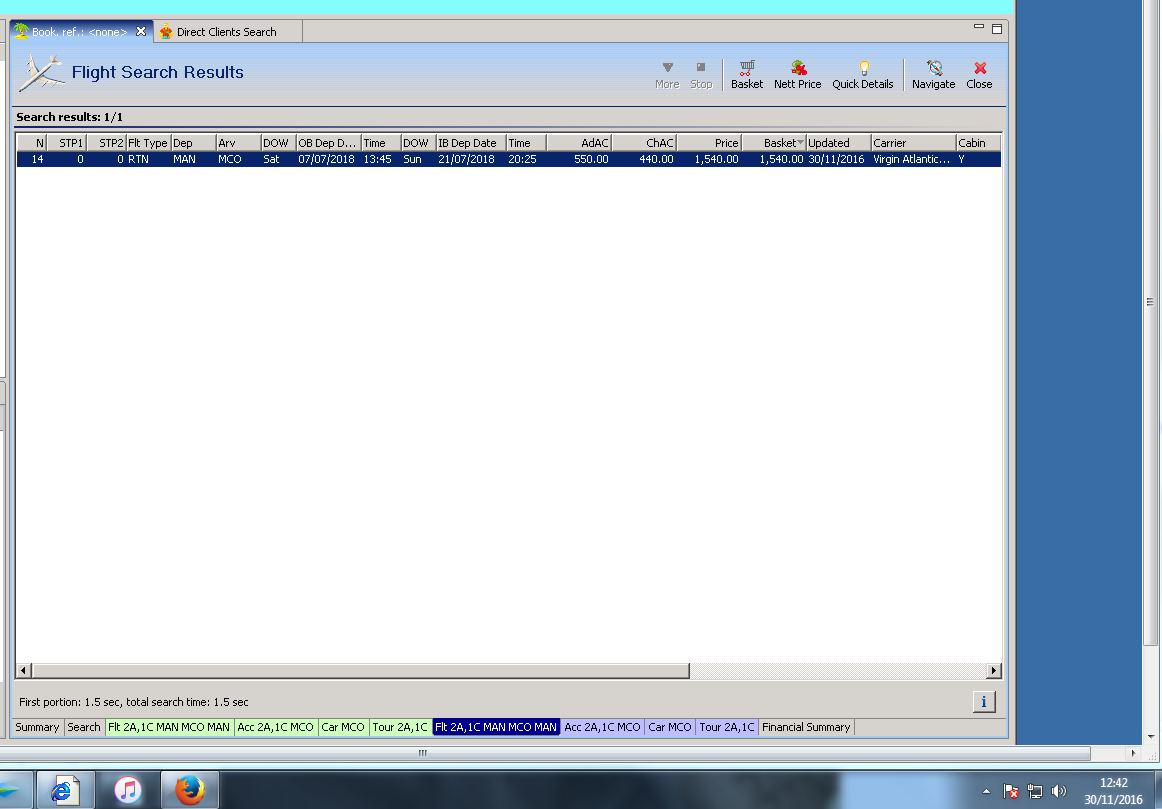Image resolution: width=1162 pixels, height=809 pixels.
Task: Sort by the Basket column header
Action: pyautogui.click(x=774, y=143)
